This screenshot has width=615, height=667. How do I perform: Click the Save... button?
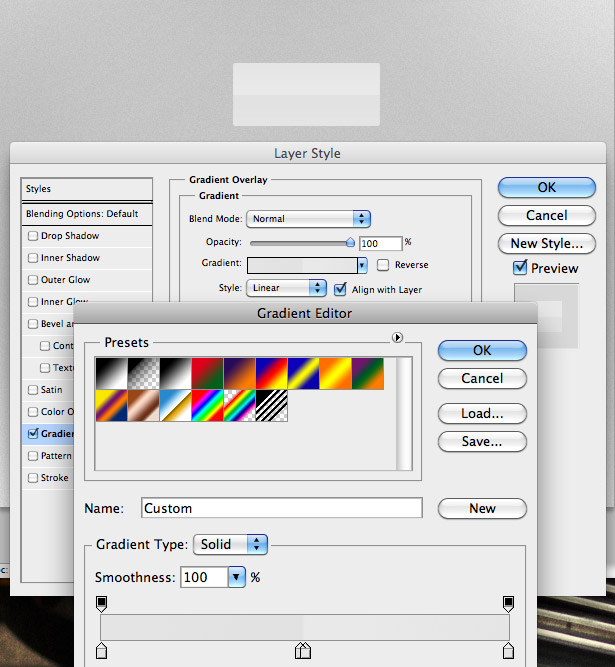pos(482,442)
